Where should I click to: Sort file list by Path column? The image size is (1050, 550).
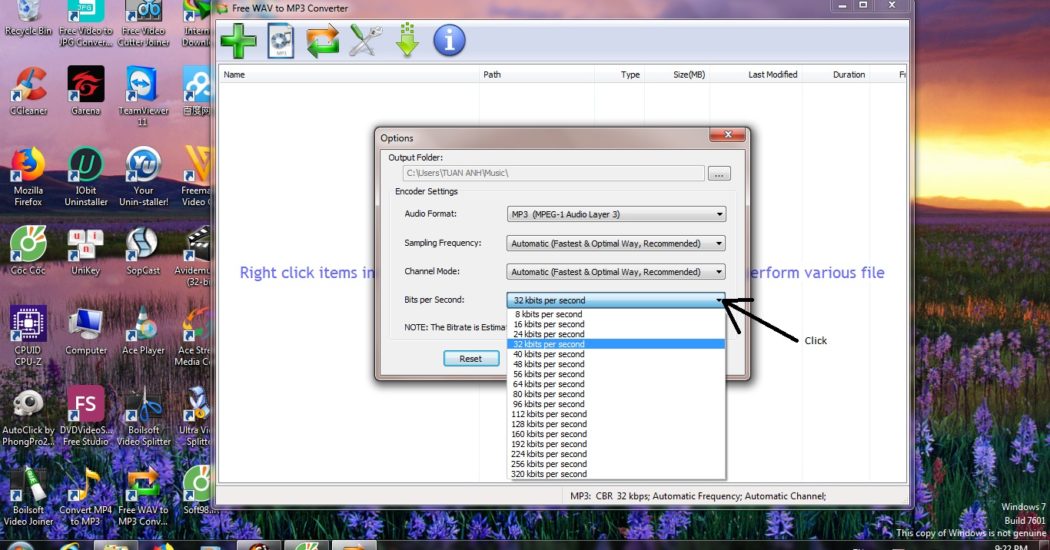click(537, 75)
